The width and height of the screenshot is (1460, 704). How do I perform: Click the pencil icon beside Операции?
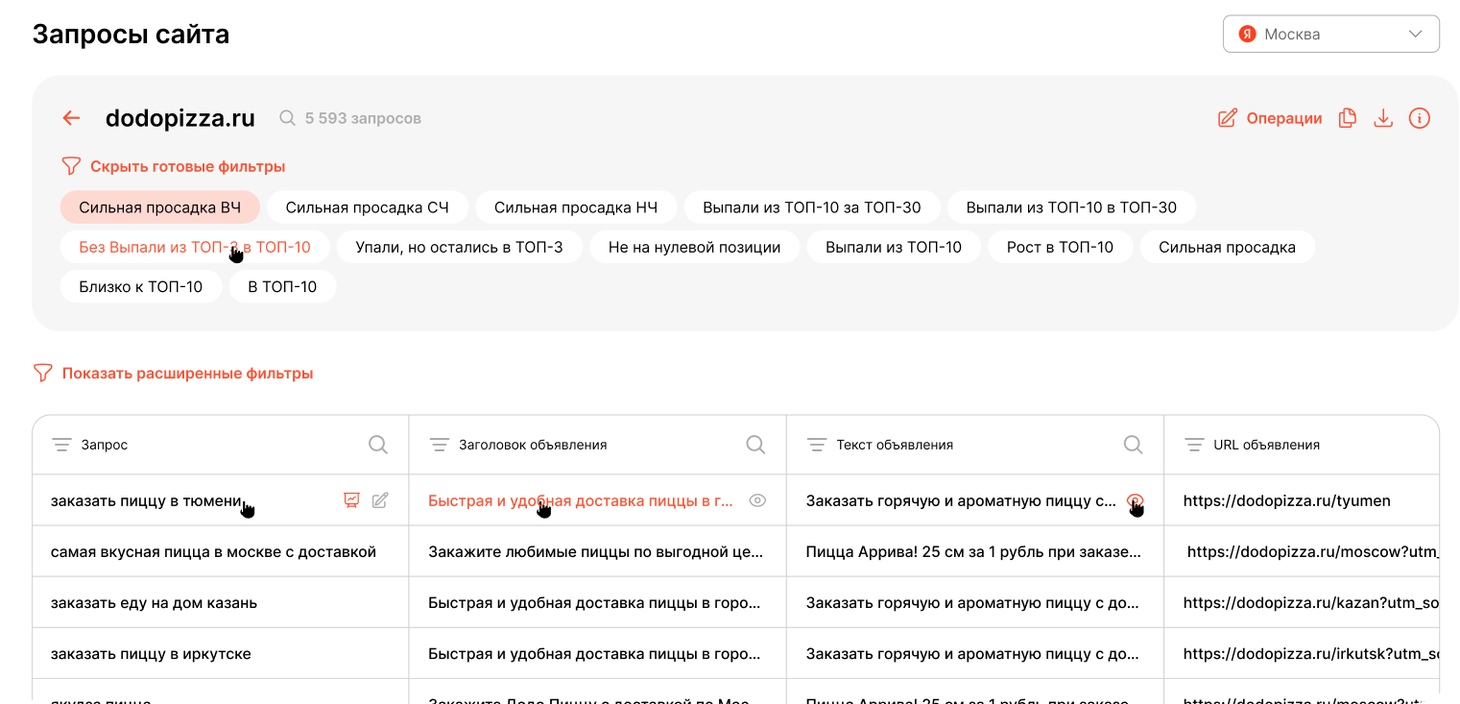[1227, 118]
